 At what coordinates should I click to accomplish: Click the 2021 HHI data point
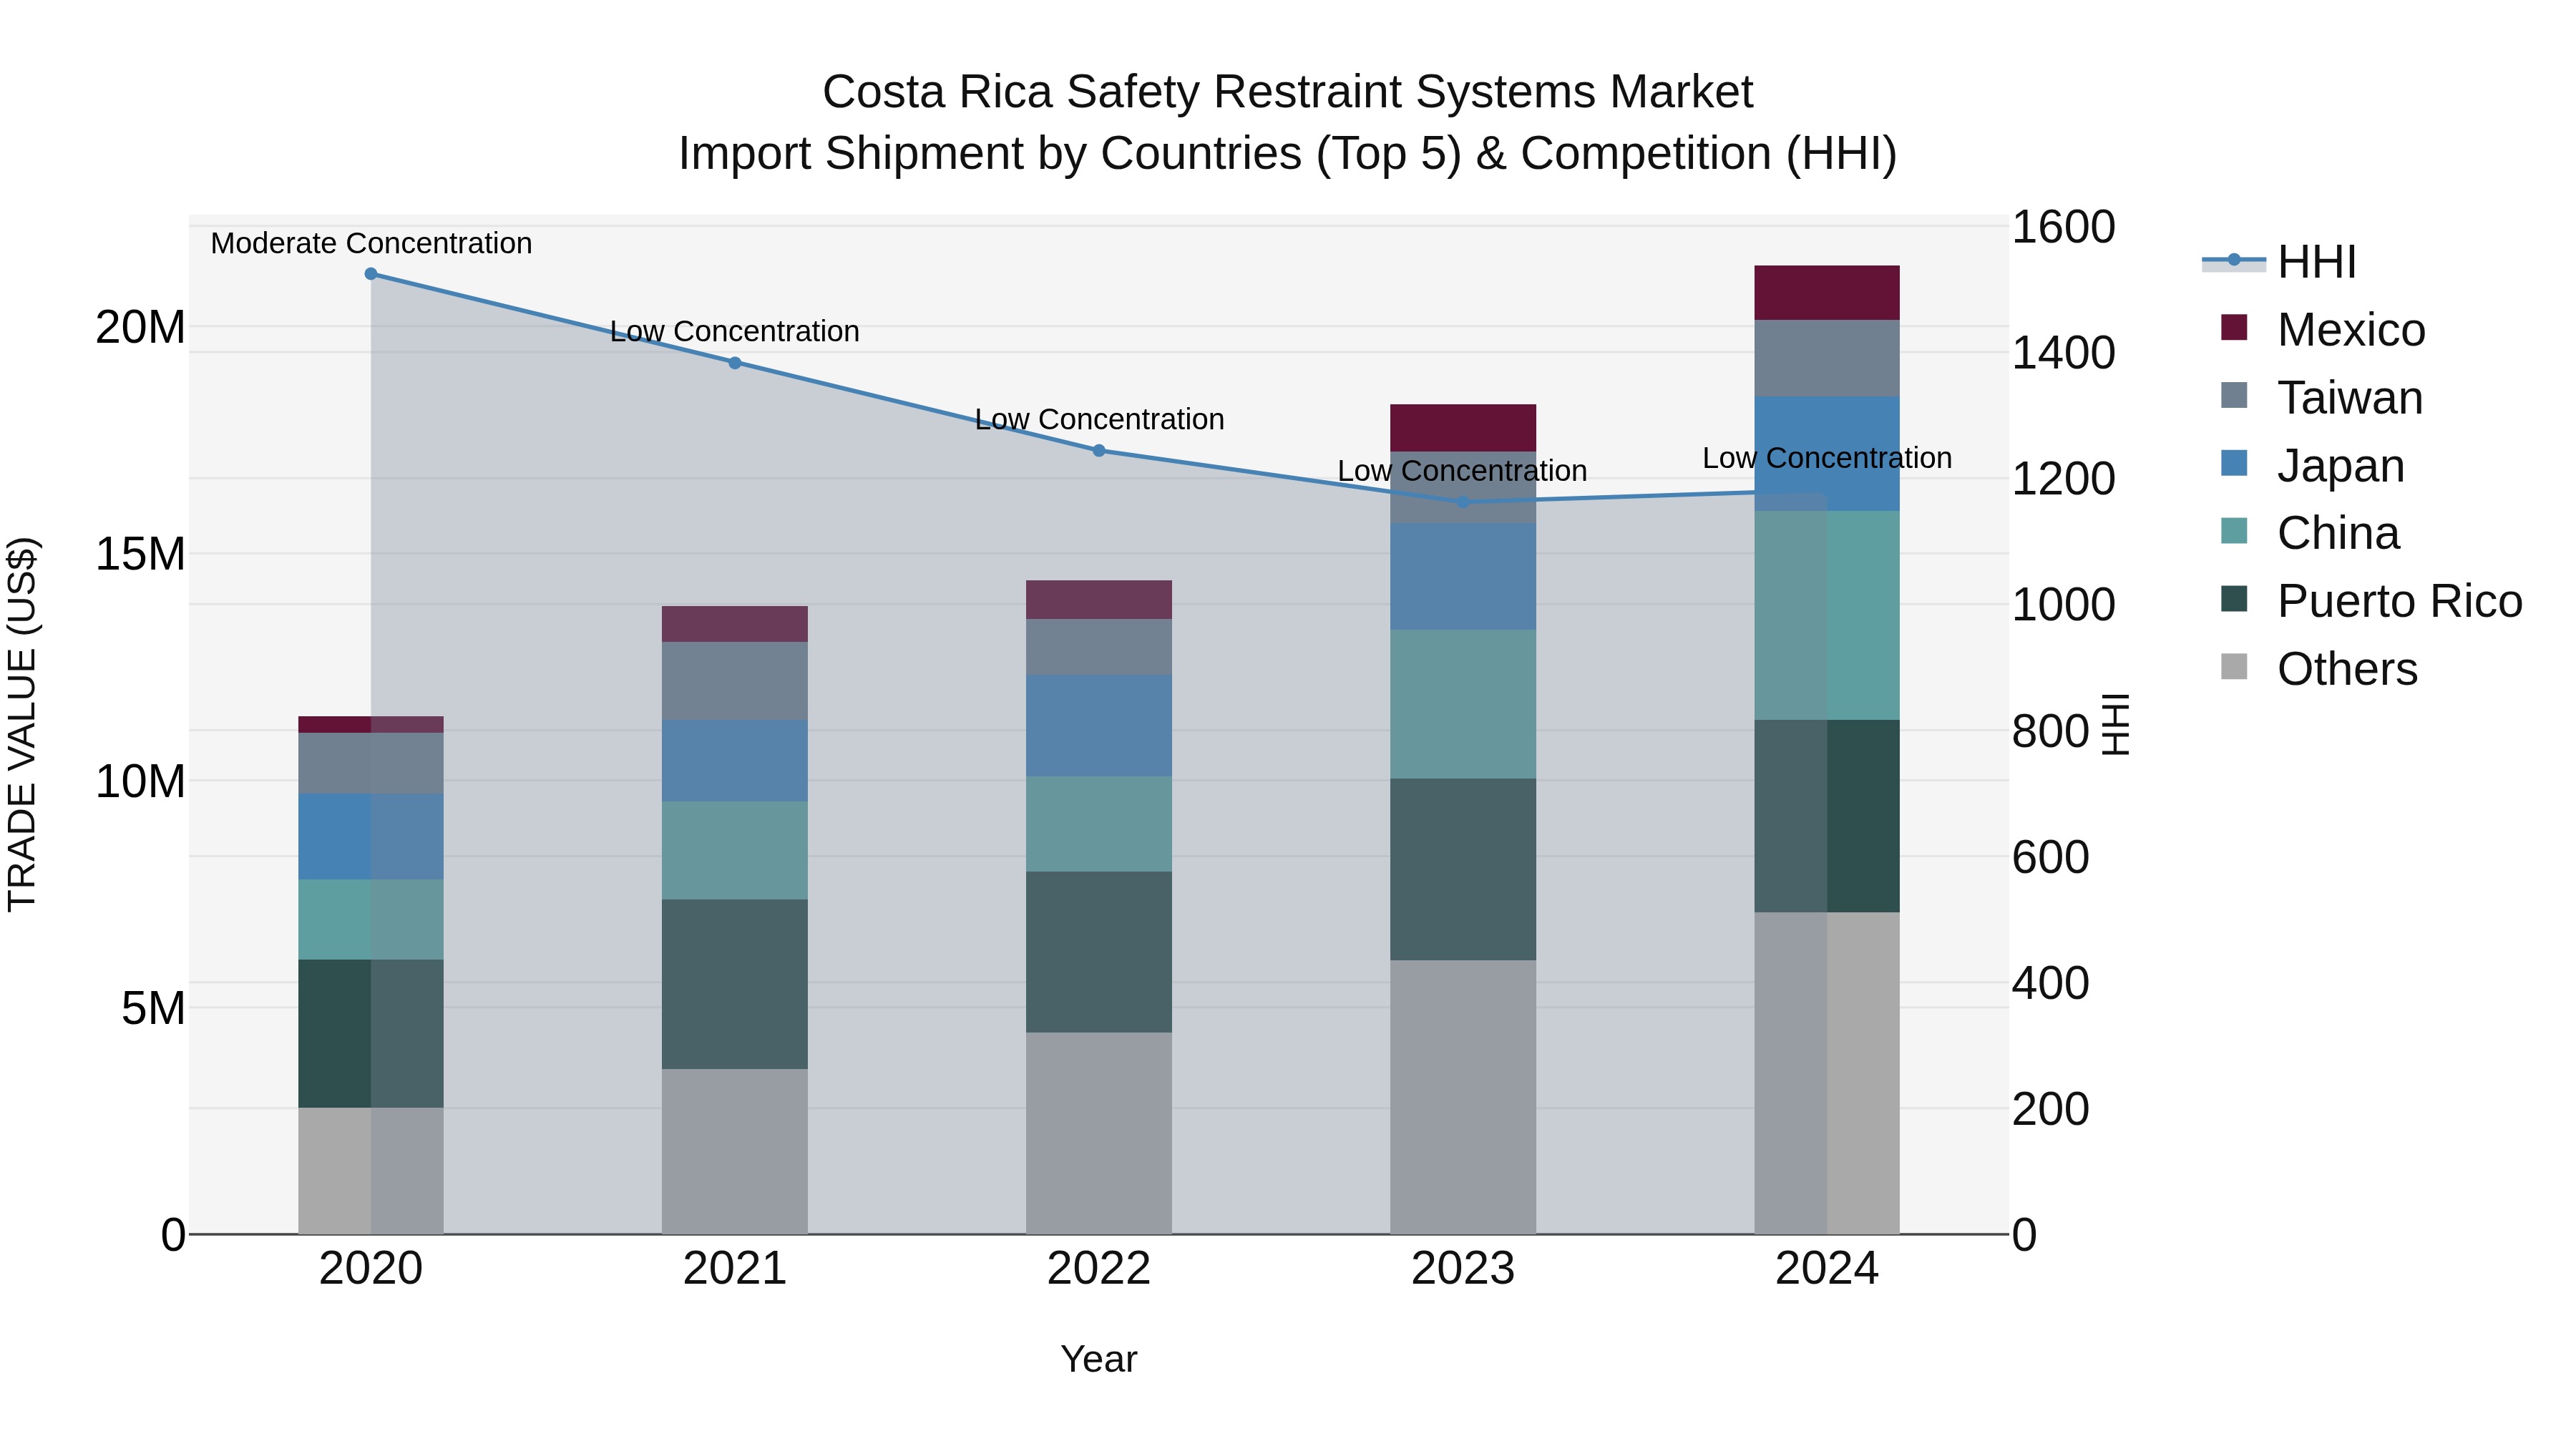coord(735,363)
